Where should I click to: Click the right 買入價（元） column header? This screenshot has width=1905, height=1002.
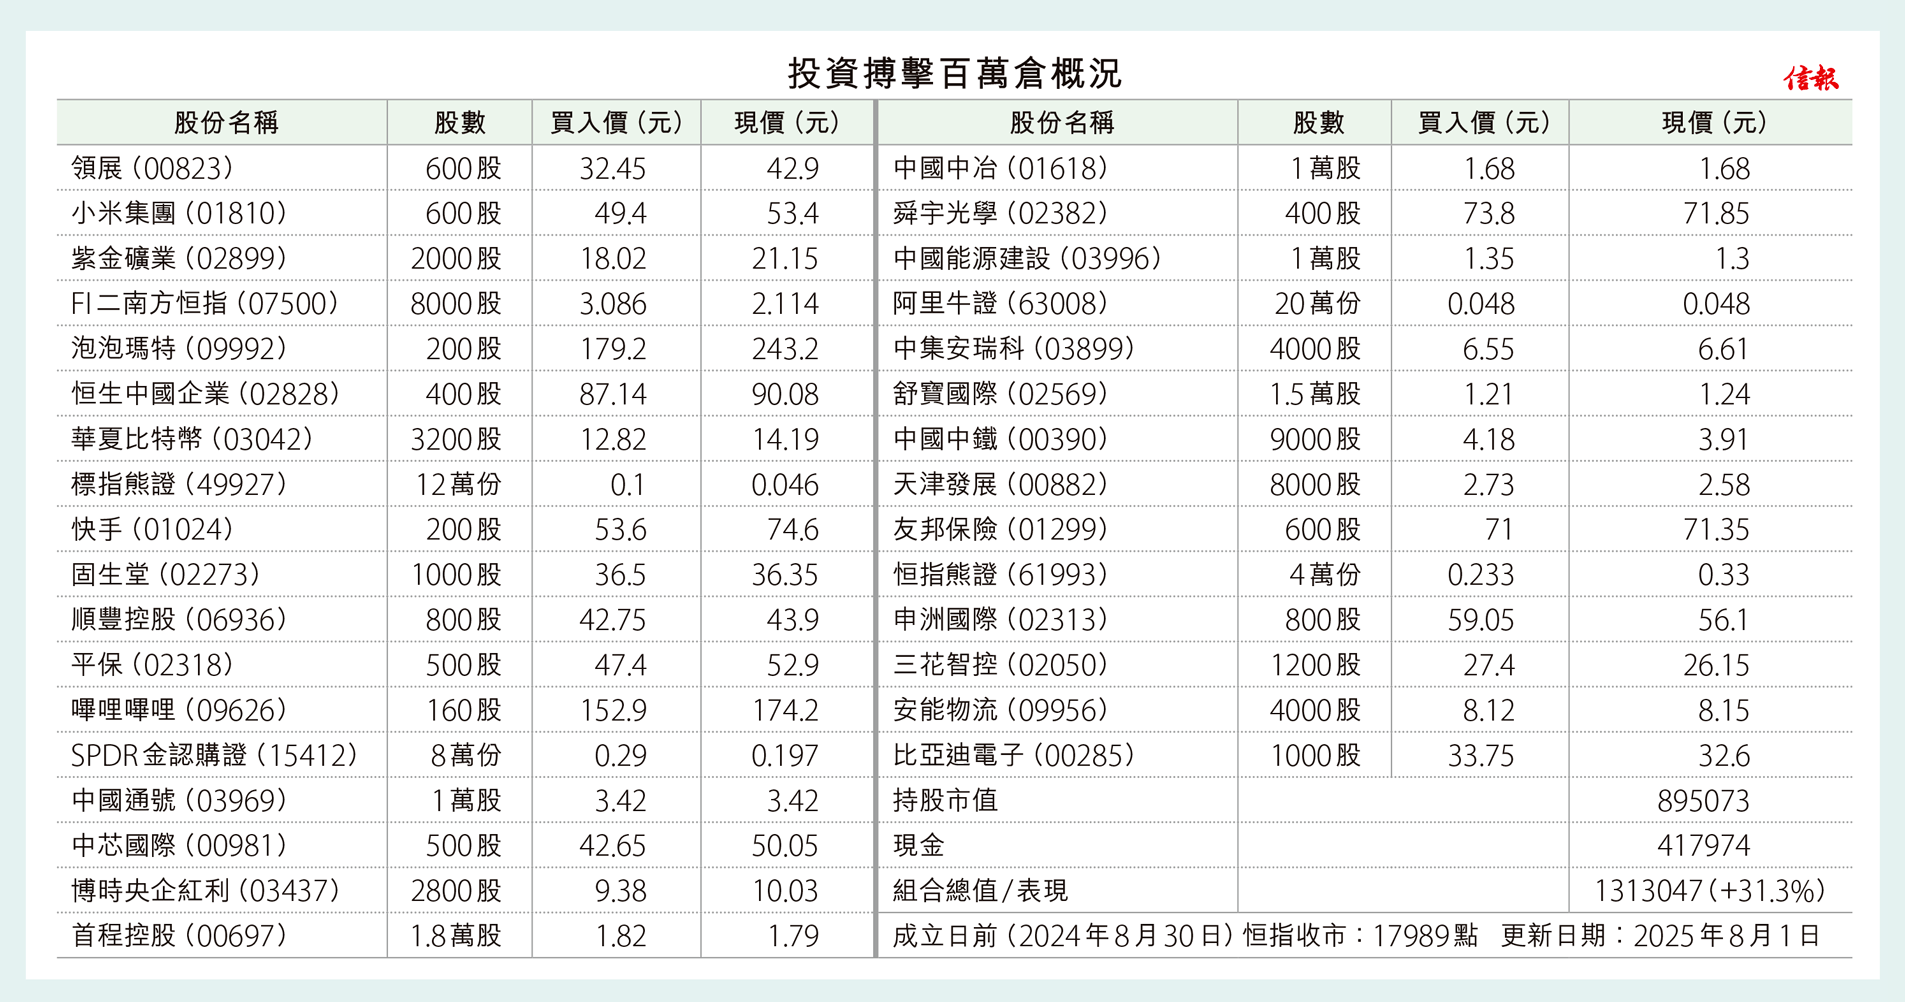[x=1484, y=123]
